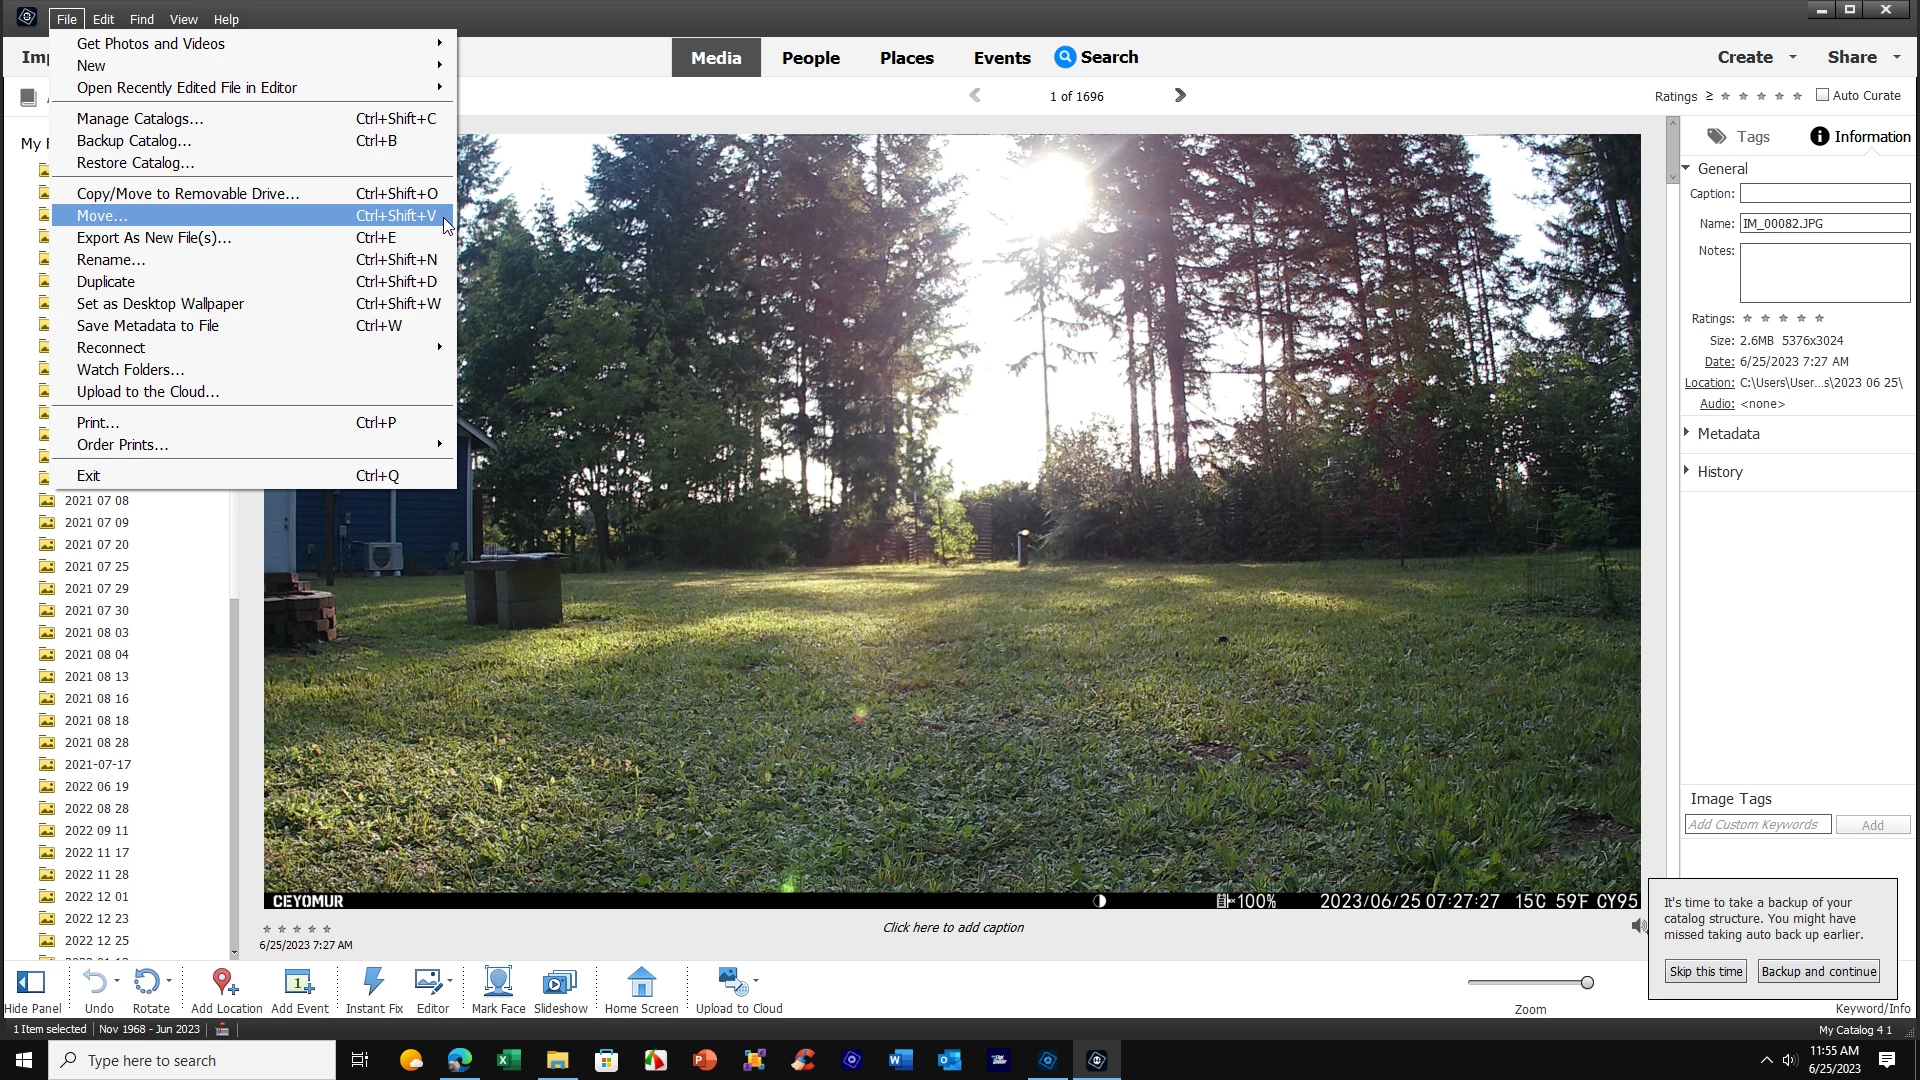Click the Add Location pin icon
Screen dimensions: 1920x1080
tap(225, 982)
